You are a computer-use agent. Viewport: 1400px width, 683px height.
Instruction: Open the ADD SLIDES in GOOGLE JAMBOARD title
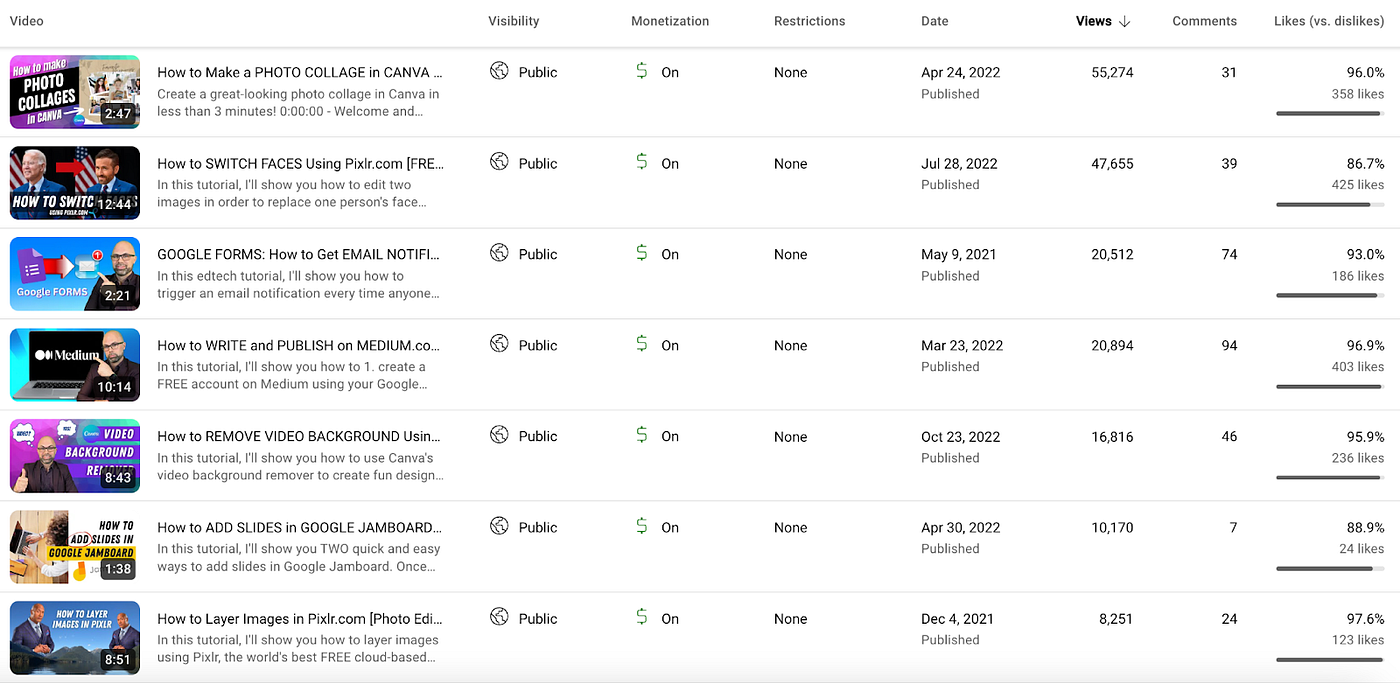pos(299,527)
